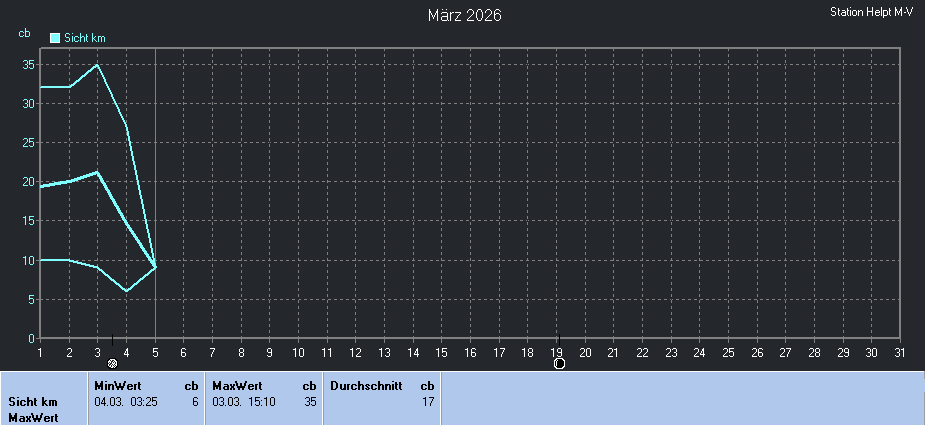
Task: Select the MinWert column header
Action: coord(117,385)
